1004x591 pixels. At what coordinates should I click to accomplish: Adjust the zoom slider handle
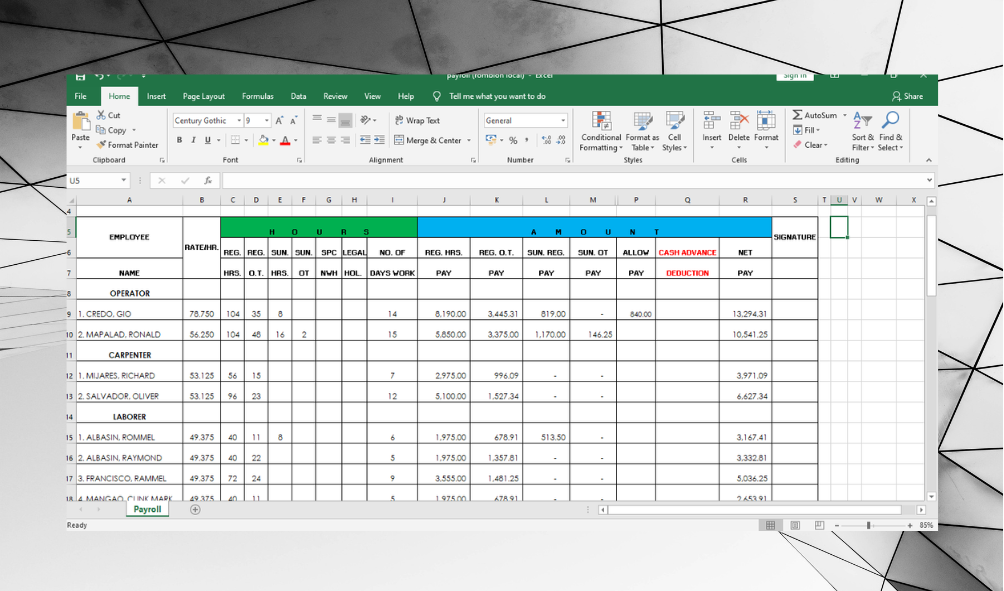pyautogui.click(x=868, y=525)
